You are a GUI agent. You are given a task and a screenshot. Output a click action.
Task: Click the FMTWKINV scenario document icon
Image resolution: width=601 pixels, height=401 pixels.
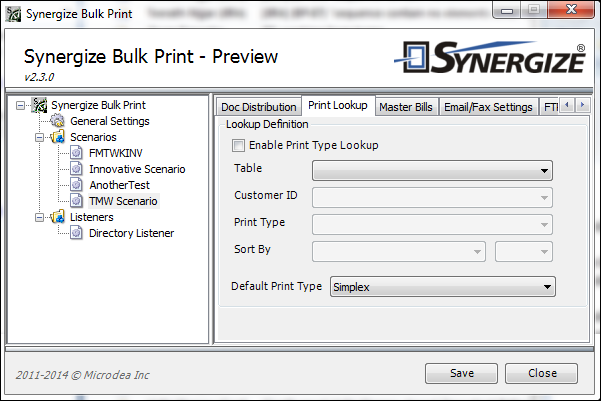click(76, 153)
